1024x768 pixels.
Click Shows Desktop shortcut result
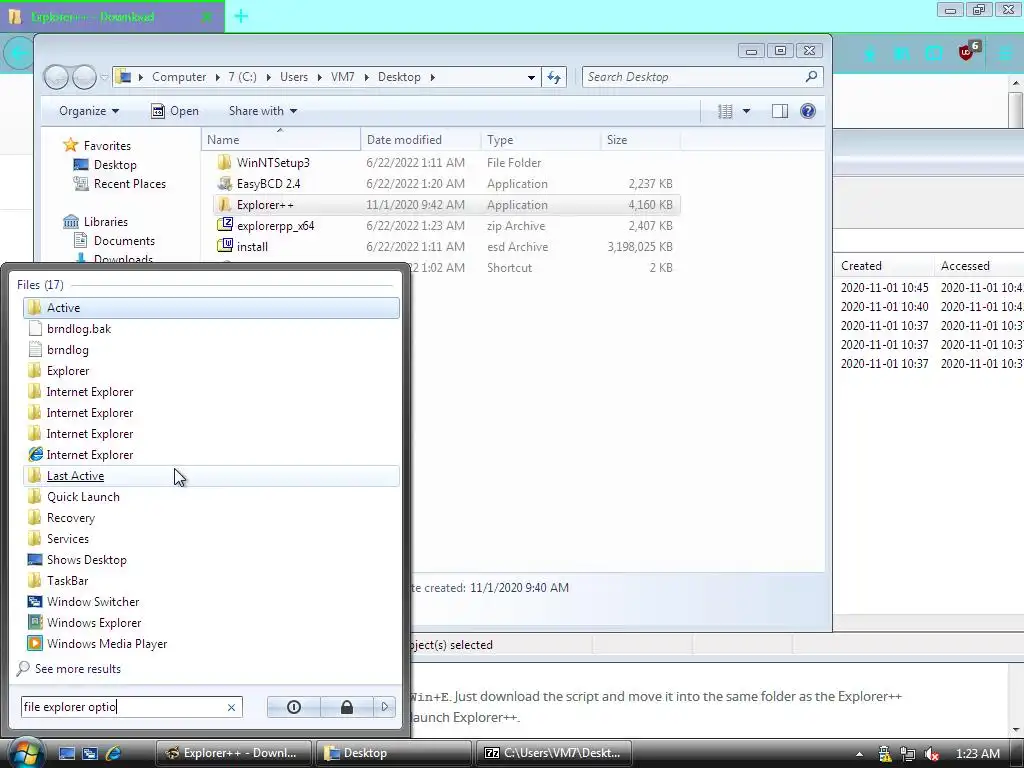(x=211, y=560)
